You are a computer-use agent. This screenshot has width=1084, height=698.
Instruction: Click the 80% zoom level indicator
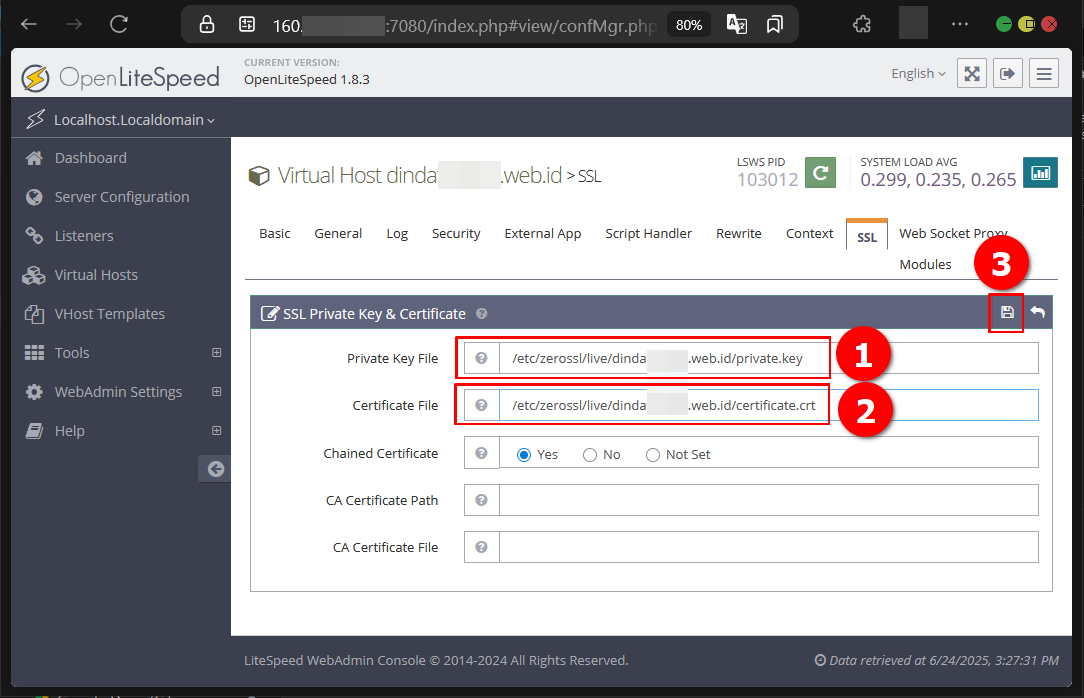tap(689, 25)
